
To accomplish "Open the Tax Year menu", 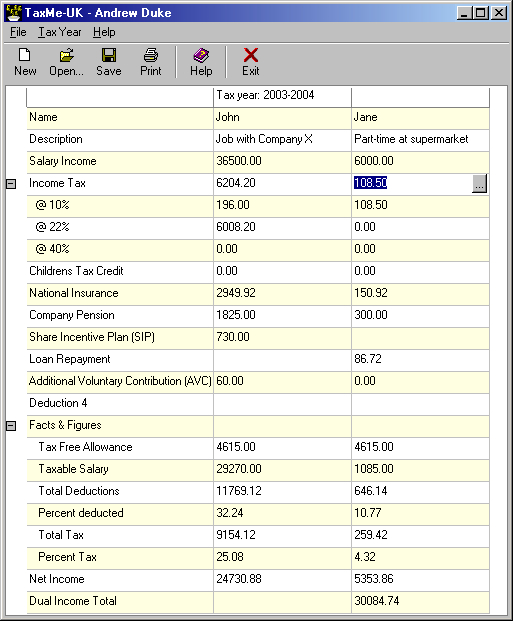I will [59, 32].
